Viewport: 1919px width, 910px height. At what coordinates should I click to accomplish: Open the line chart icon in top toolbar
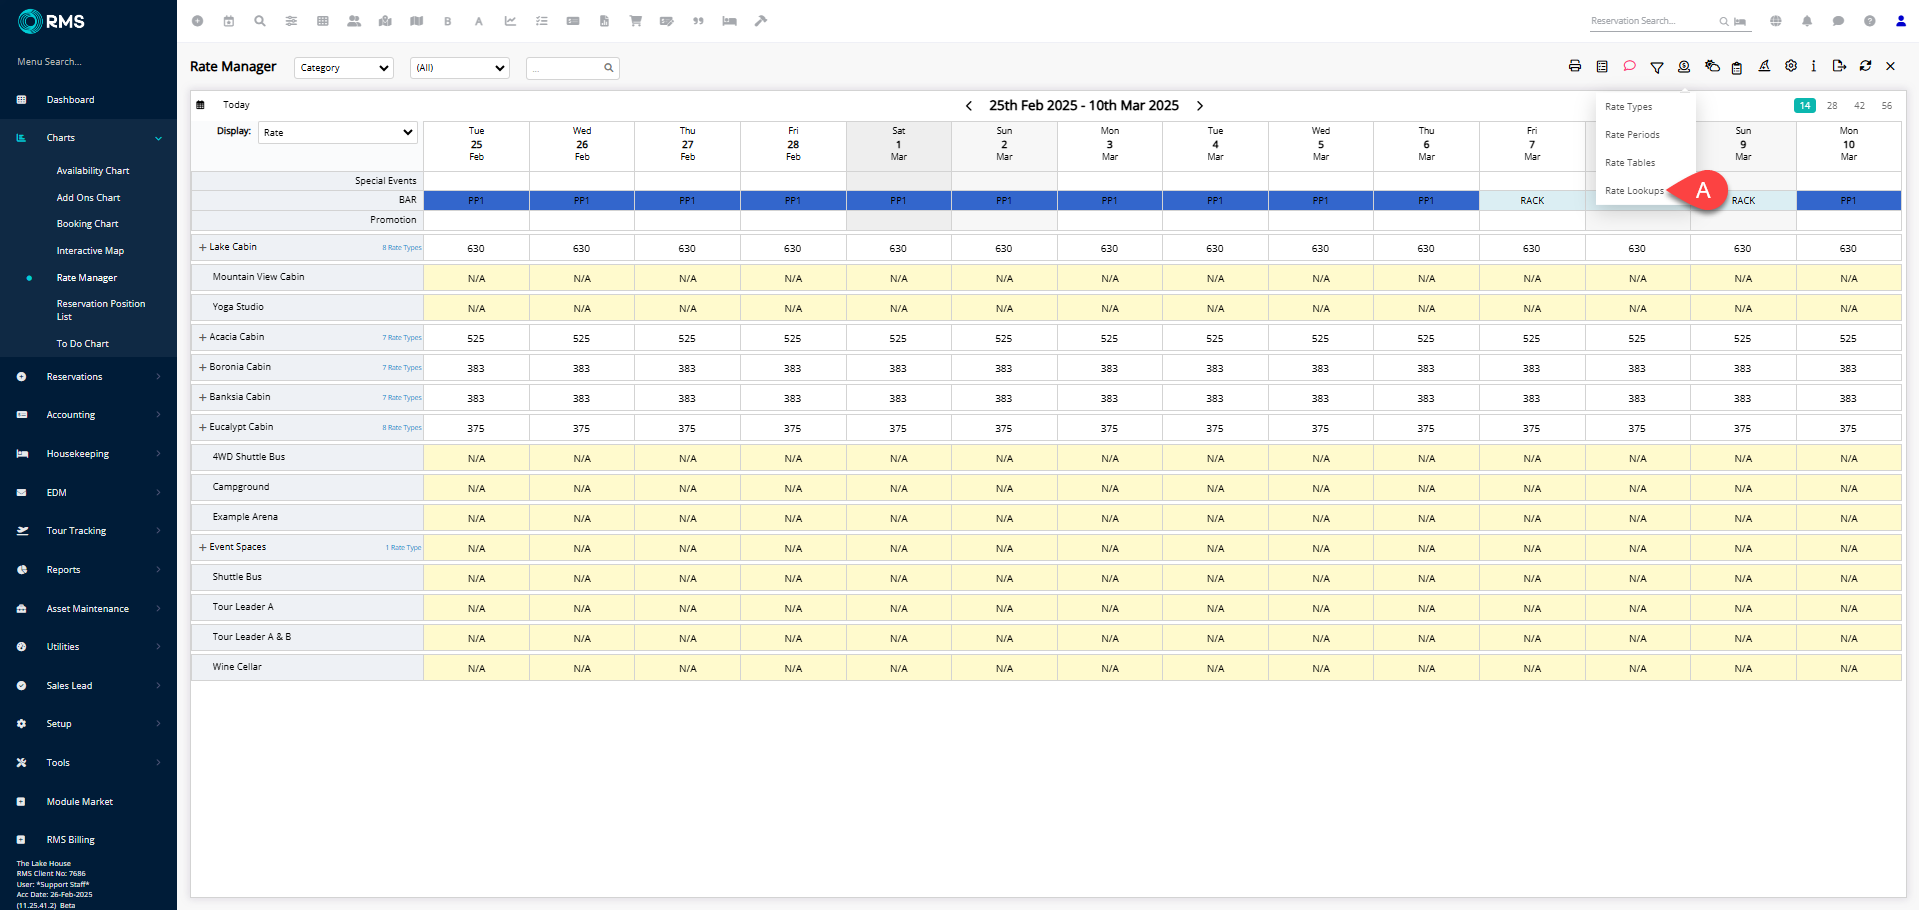coord(510,21)
